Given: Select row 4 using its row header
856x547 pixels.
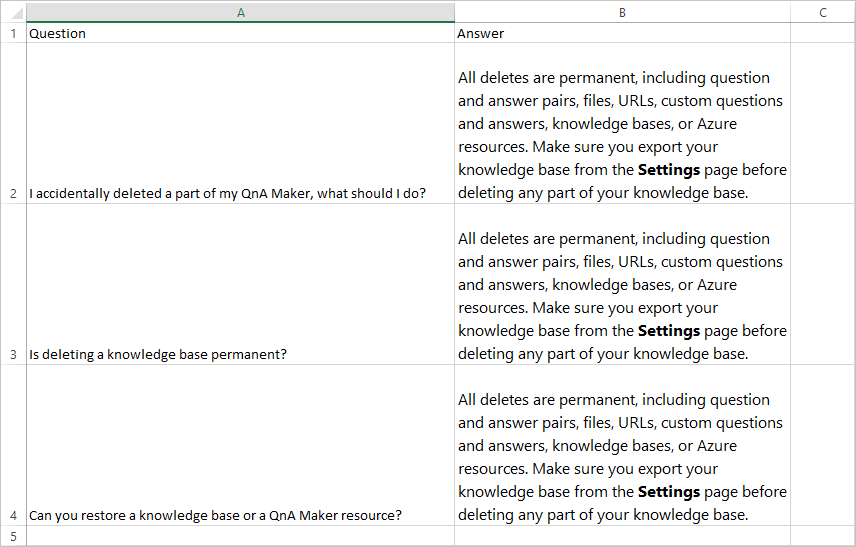Looking at the screenshot, I should [13, 515].
